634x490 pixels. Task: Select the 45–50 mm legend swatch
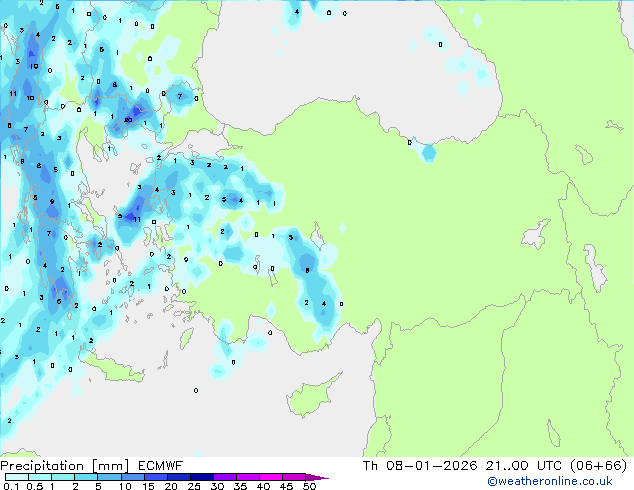point(294,477)
